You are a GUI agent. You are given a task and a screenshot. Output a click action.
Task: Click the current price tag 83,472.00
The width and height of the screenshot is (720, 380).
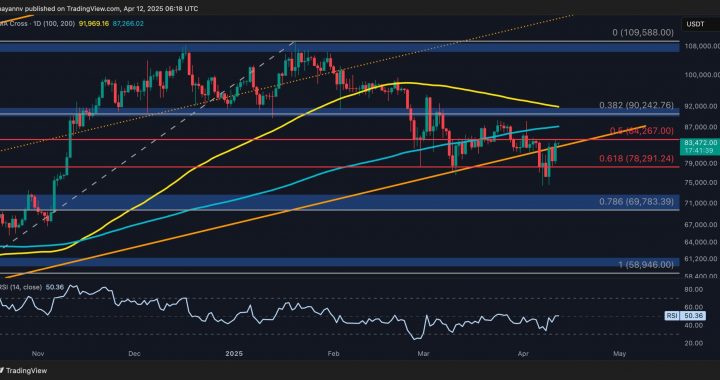coord(699,143)
